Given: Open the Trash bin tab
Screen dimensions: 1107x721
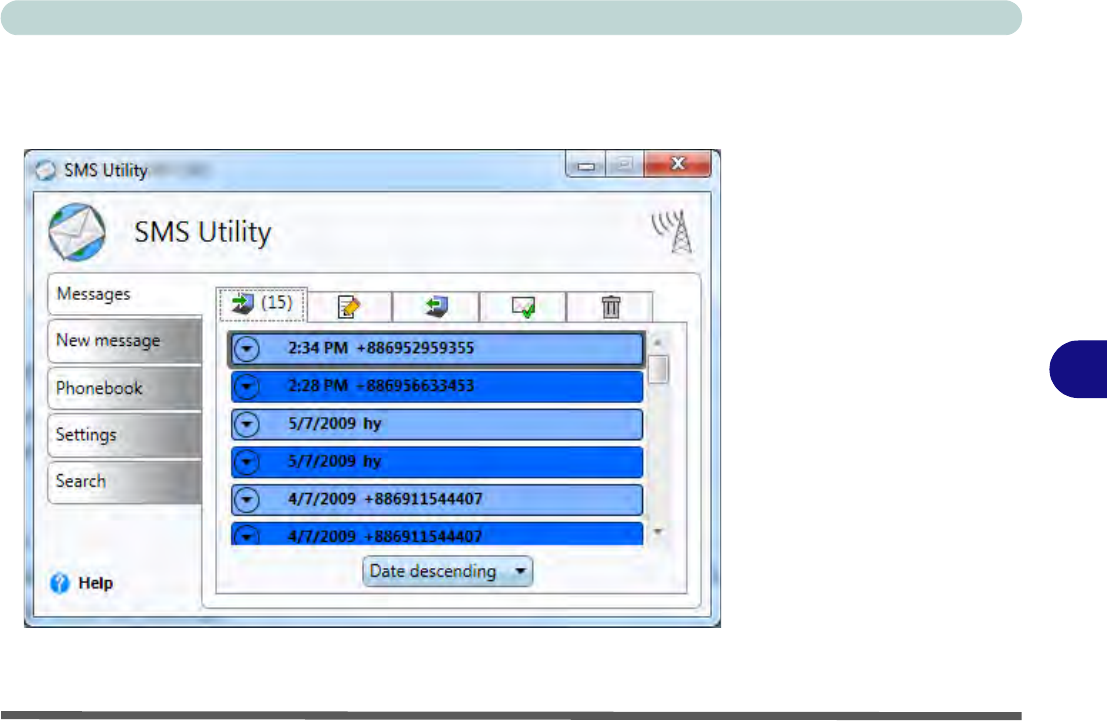Looking at the screenshot, I should point(610,306).
